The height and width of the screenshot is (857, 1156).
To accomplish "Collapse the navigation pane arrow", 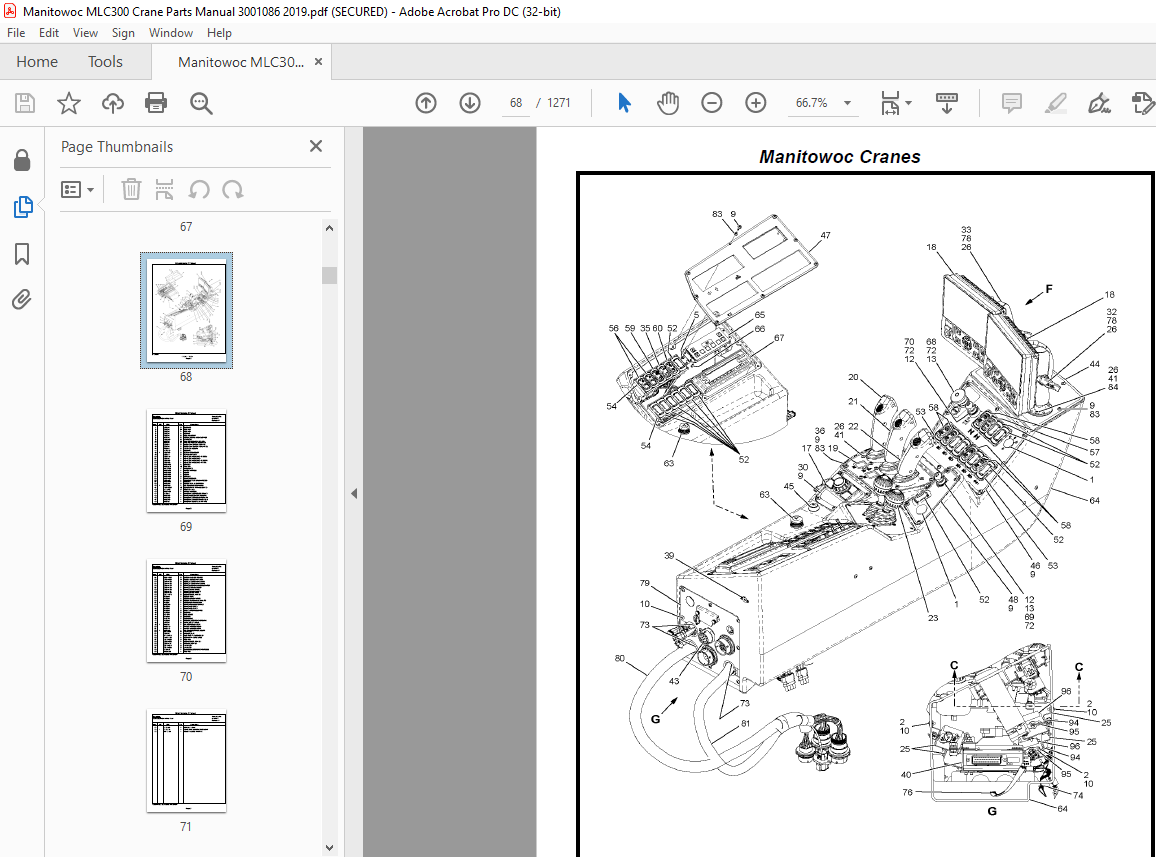I will click(x=354, y=493).
